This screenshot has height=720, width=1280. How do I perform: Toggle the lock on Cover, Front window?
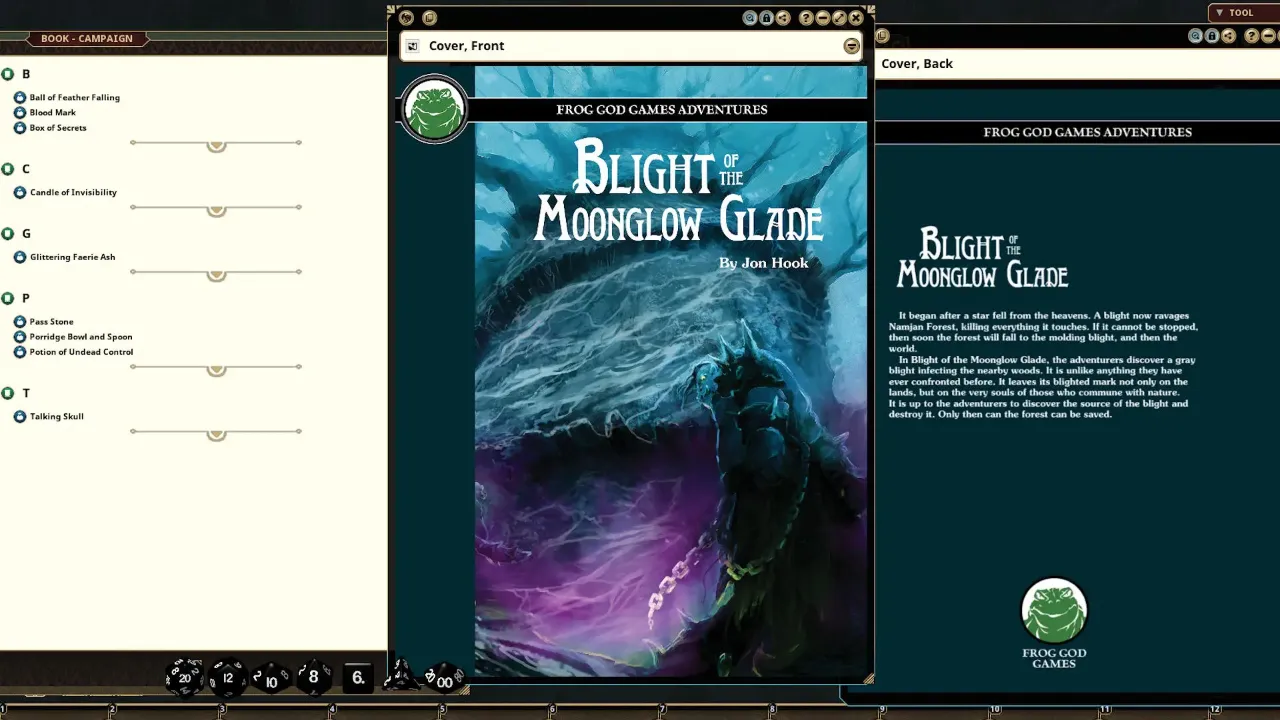pyautogui.click(x=766, y=18)
